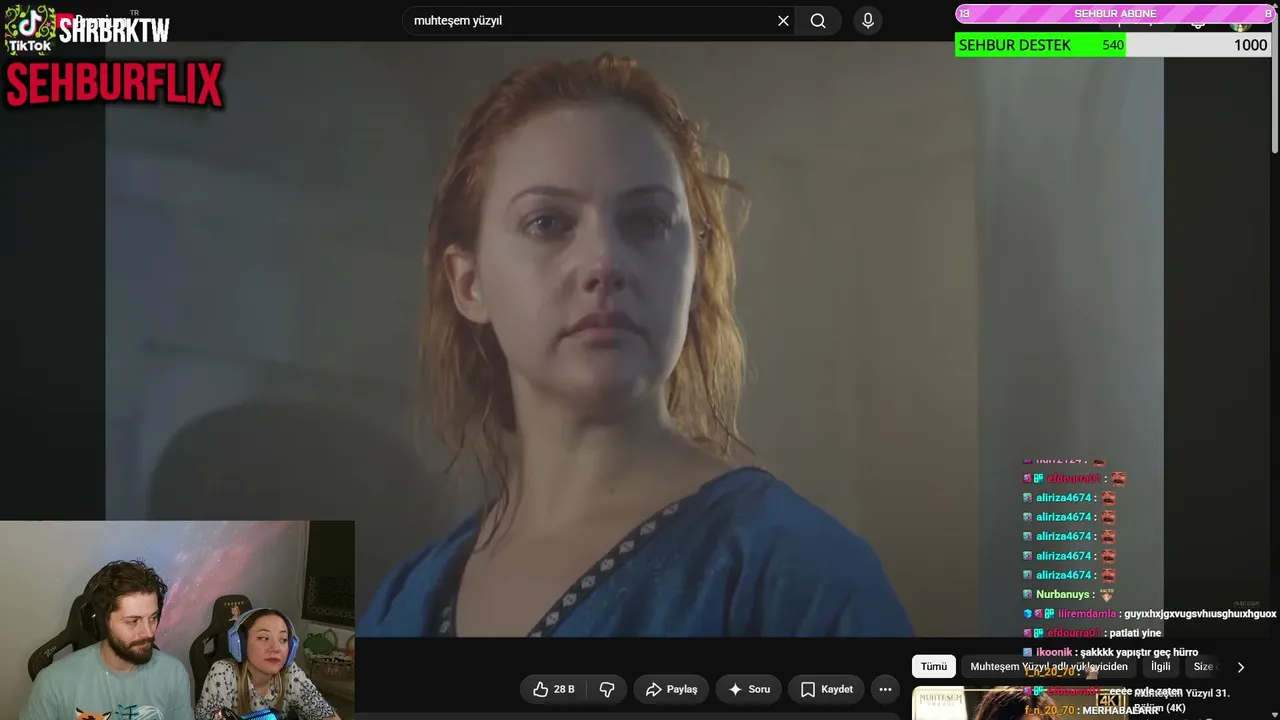Click the chat username Nurbanuys
The image size is (1280, 720).
(x=1065, y=595)
